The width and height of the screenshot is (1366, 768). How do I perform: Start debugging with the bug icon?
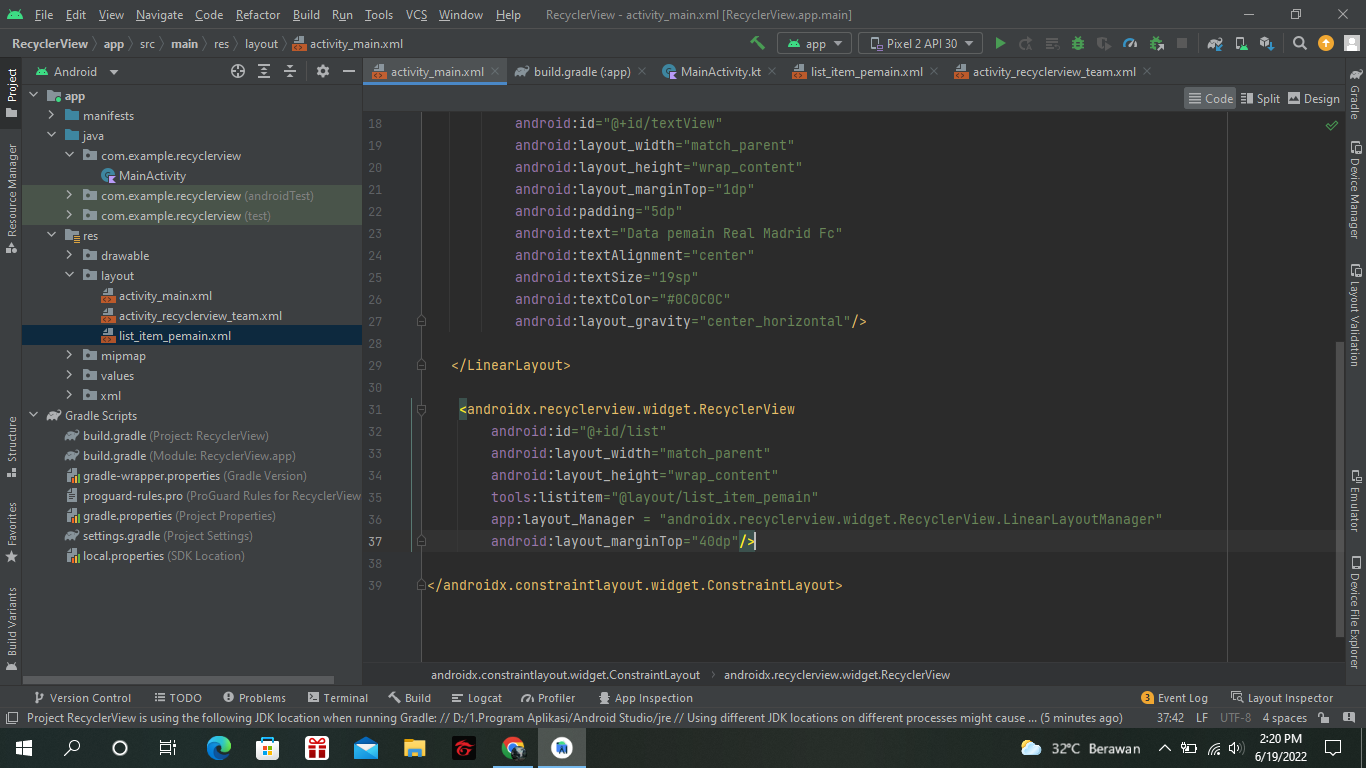1076,43
